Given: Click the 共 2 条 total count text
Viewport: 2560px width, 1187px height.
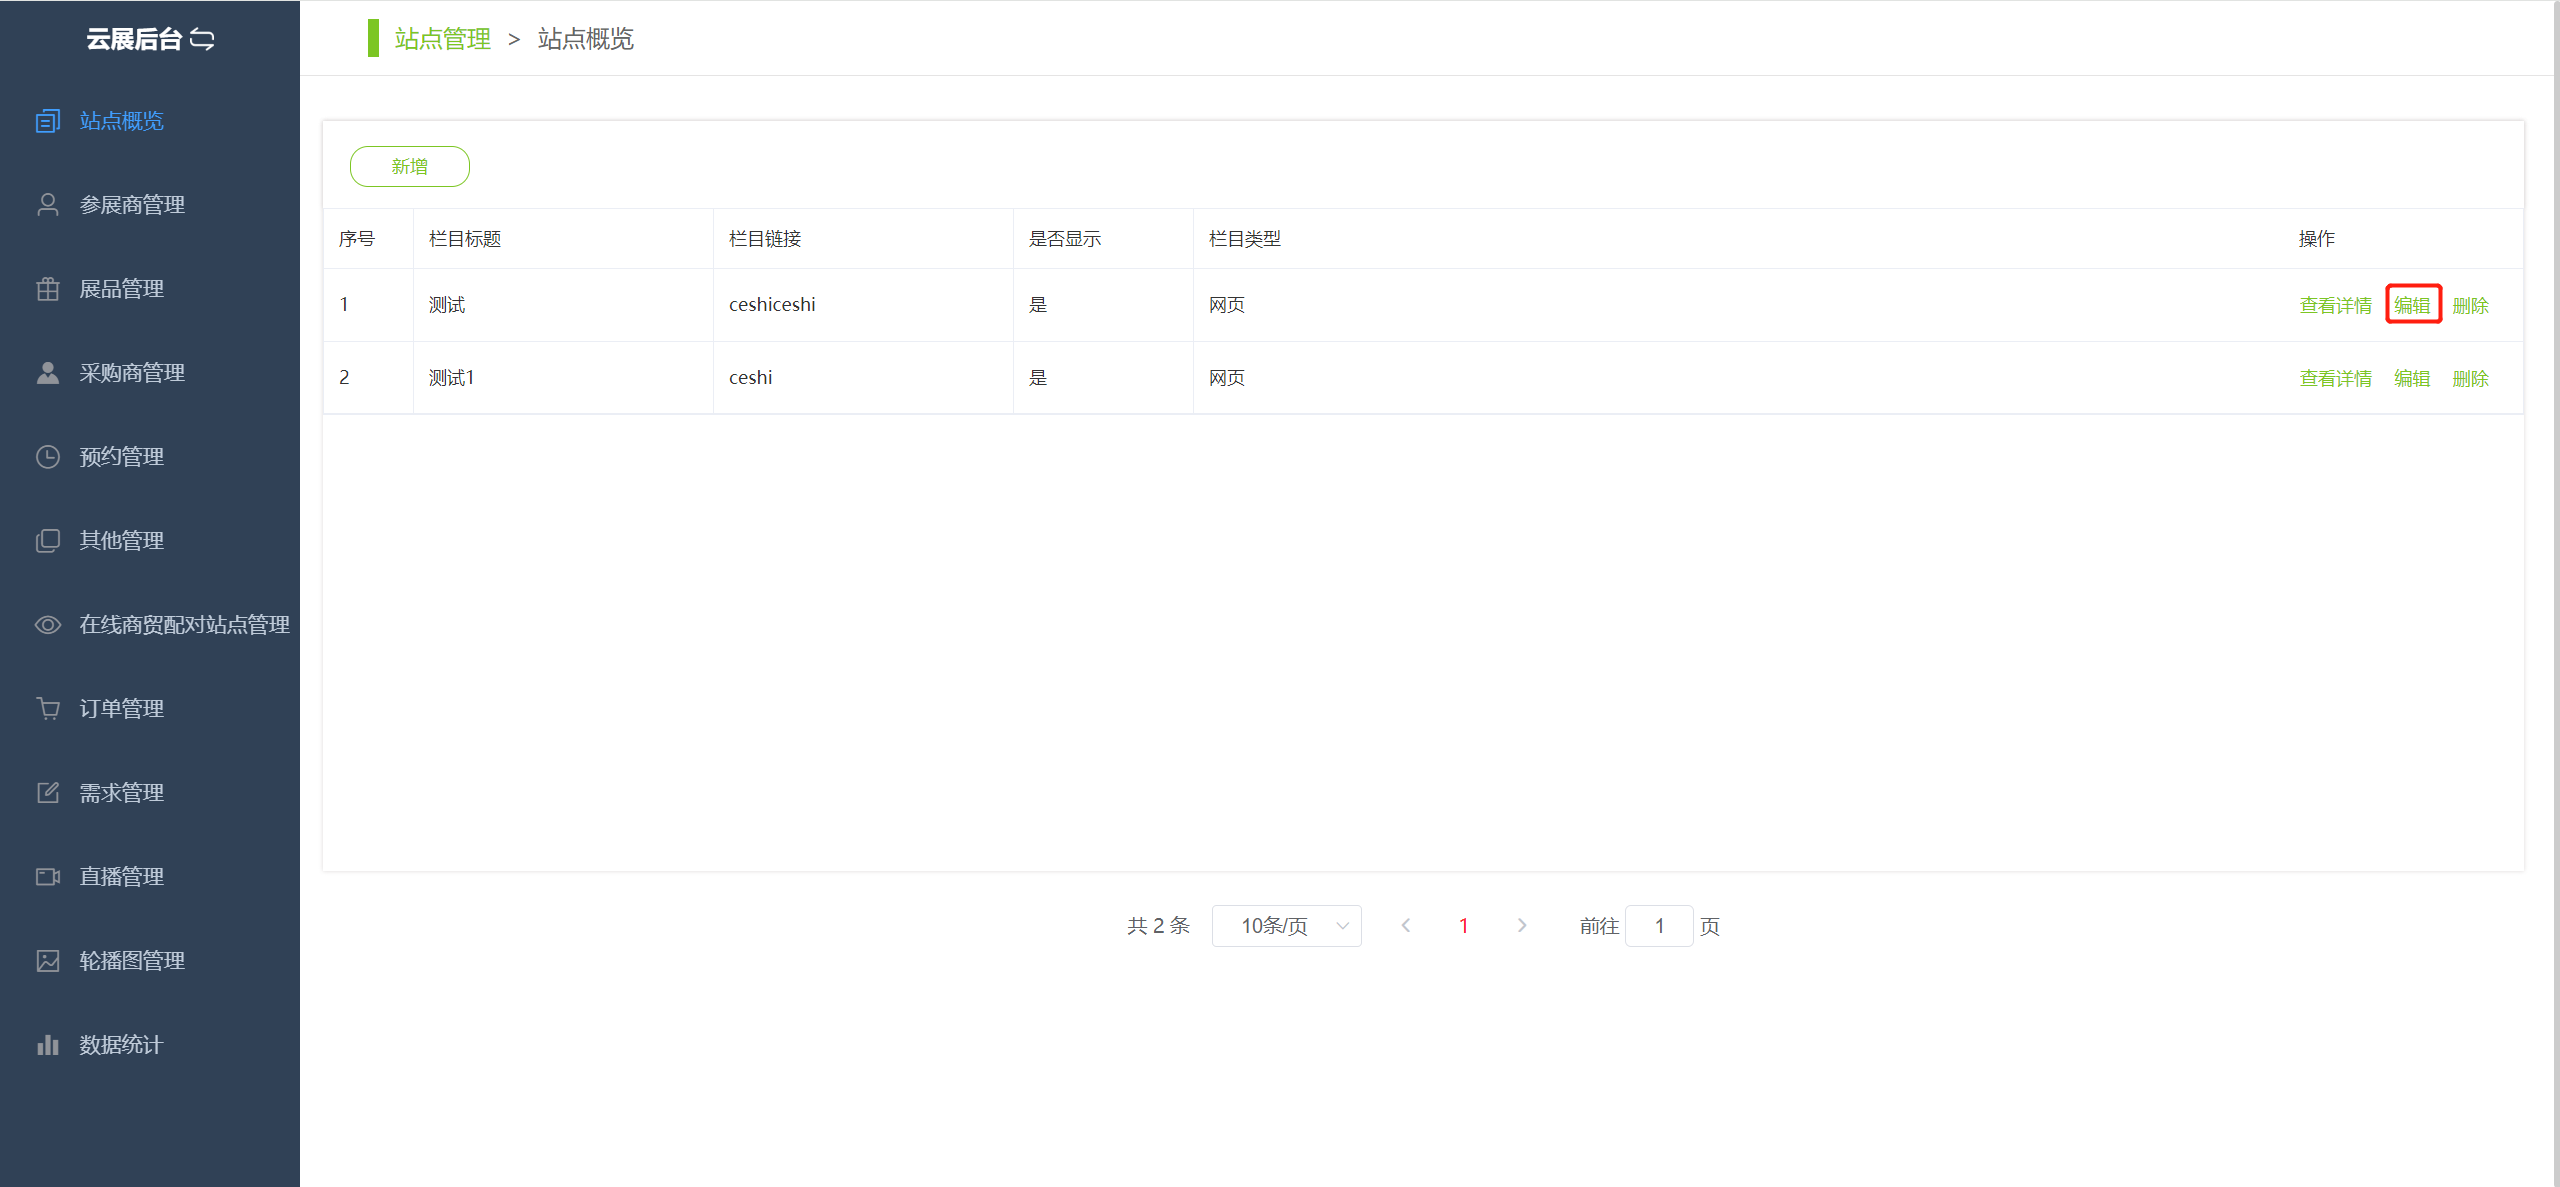Looking at the screenshot, I should coord(1159,926).
